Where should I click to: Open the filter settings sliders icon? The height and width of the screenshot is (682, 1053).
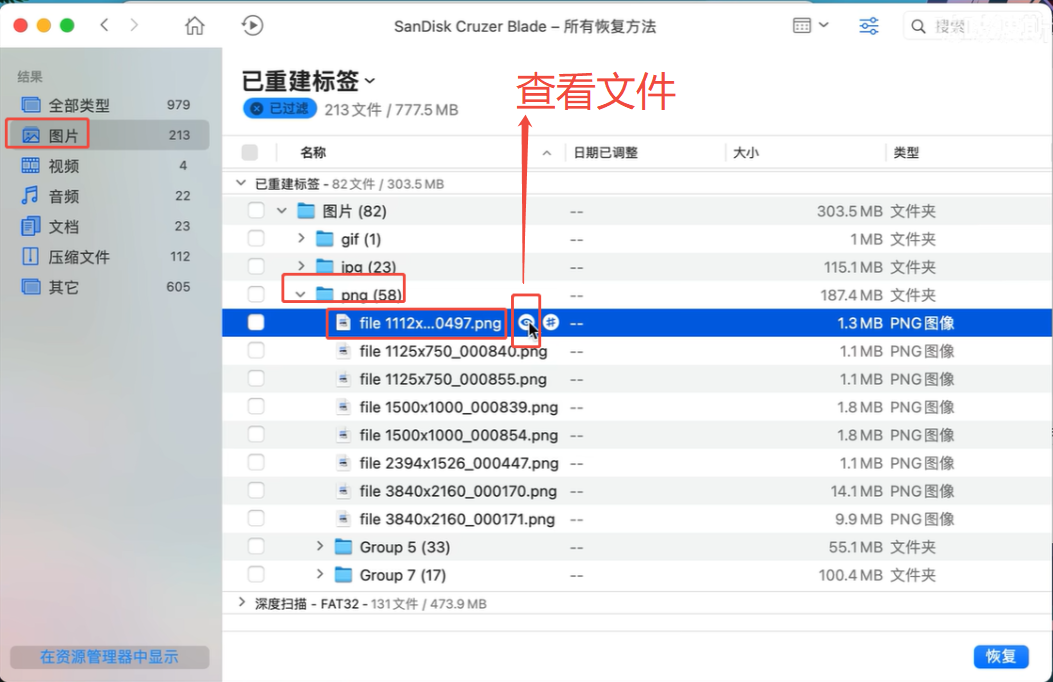tap(869, 26)
